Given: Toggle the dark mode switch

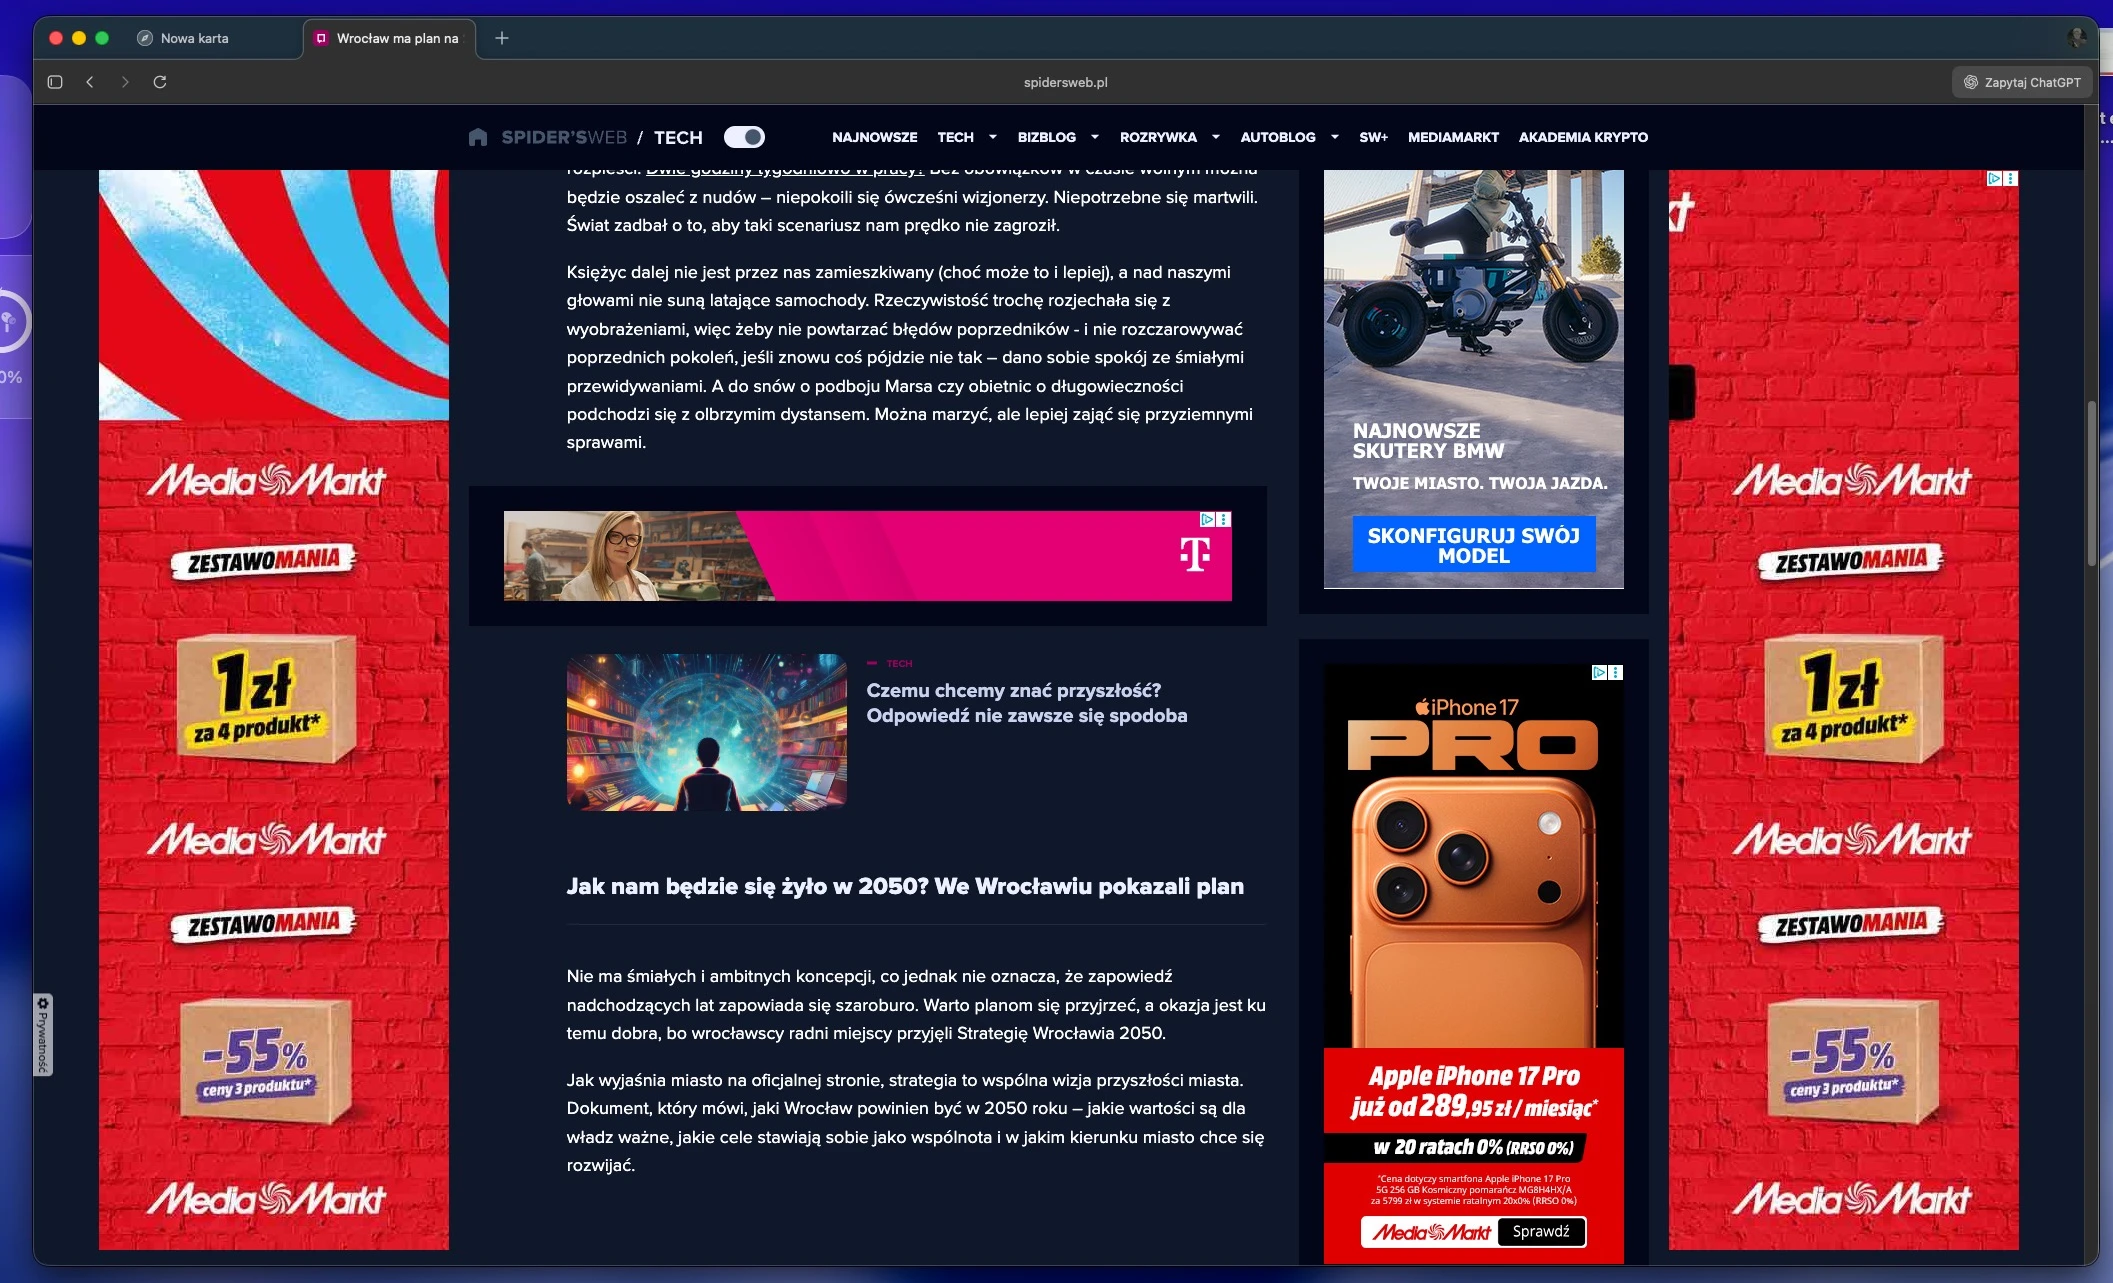Looking at the screenshot, I should (x=744, y=137).
